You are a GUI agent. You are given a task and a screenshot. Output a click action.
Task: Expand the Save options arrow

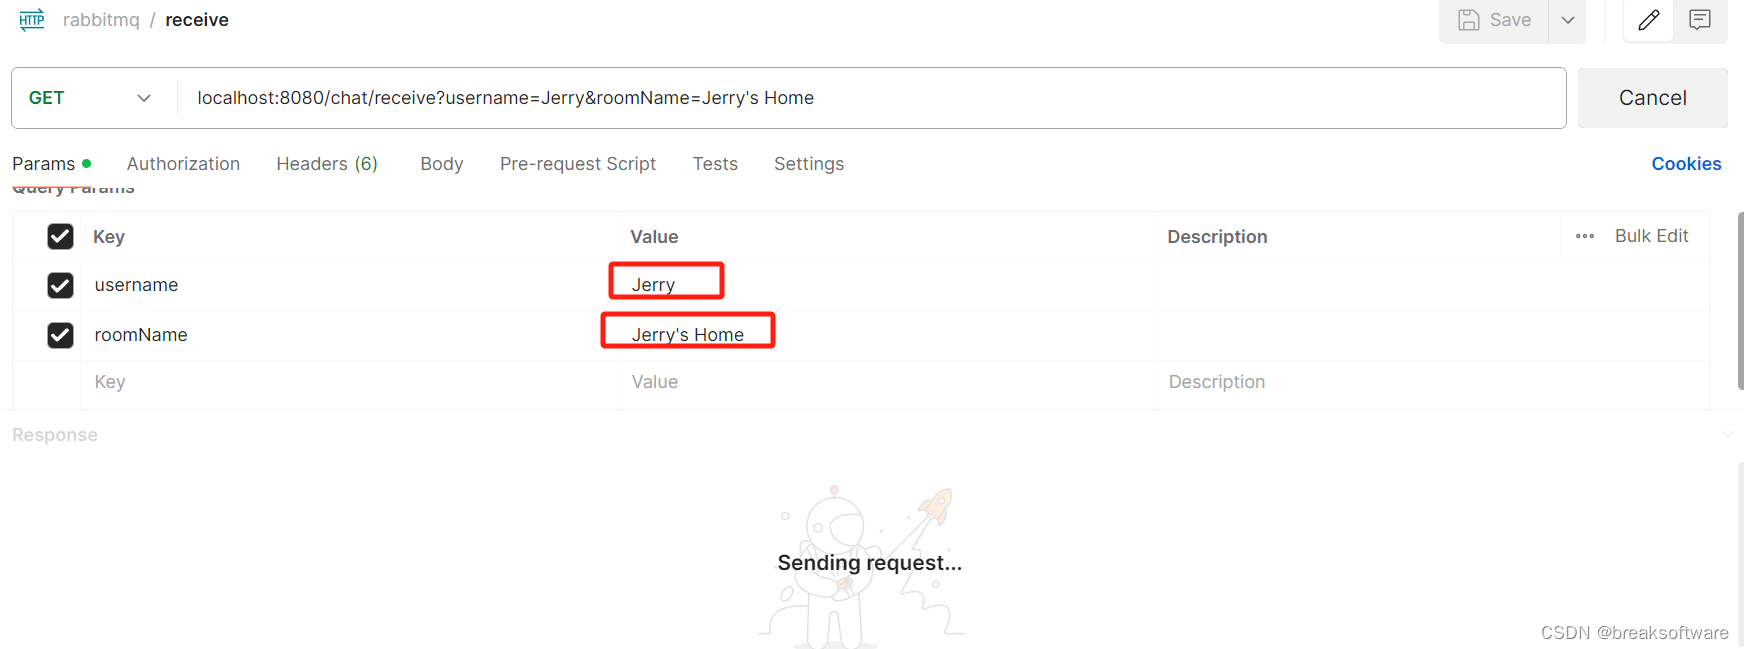[1567, 20]
